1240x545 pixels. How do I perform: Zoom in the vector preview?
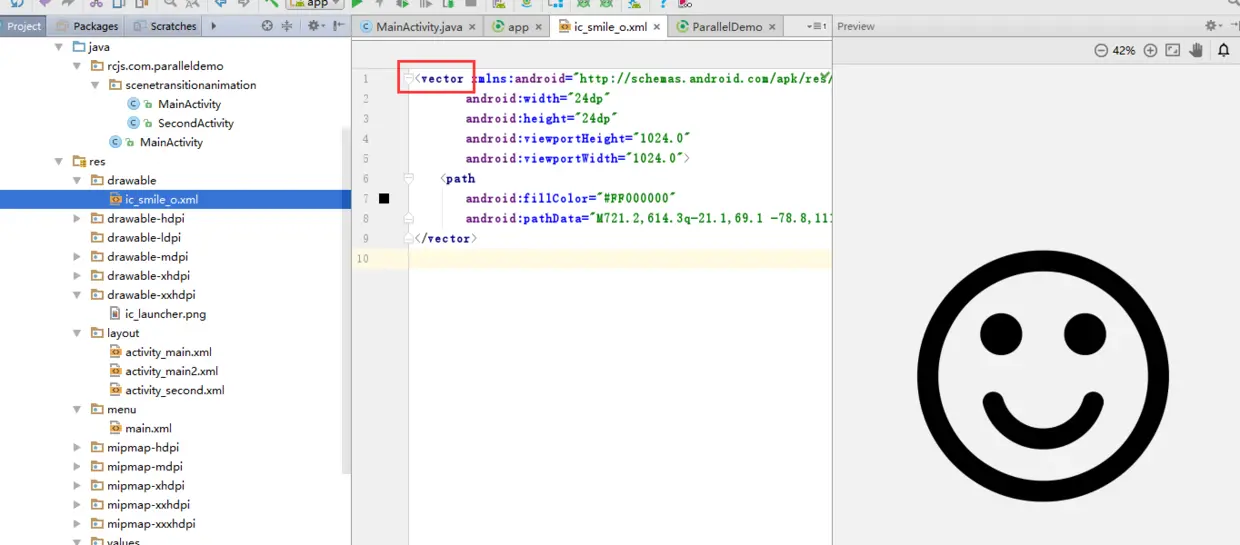[x=1150, y=50]
